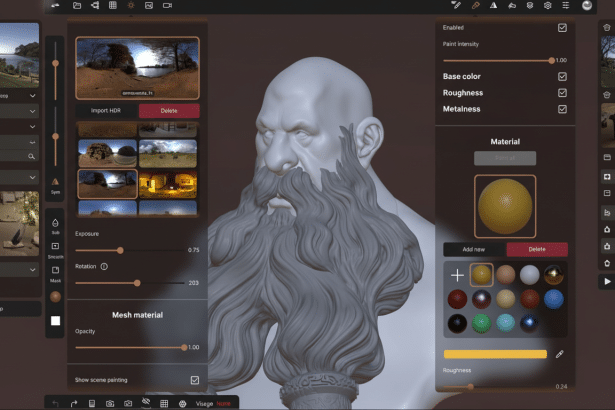Toggle the crossed-out eye icon in bottom bar
This screenshot has width=615, height=410.
146,402
